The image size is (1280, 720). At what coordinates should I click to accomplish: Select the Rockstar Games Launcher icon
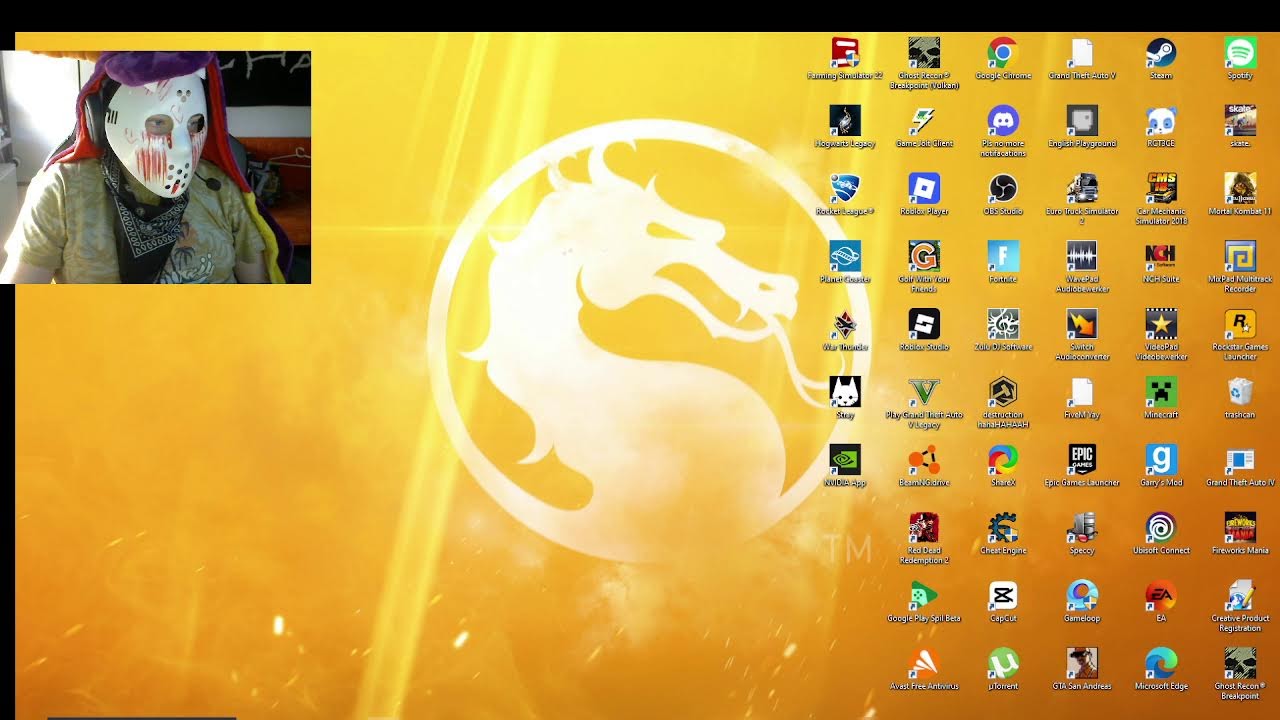[x=1240, y=324]
